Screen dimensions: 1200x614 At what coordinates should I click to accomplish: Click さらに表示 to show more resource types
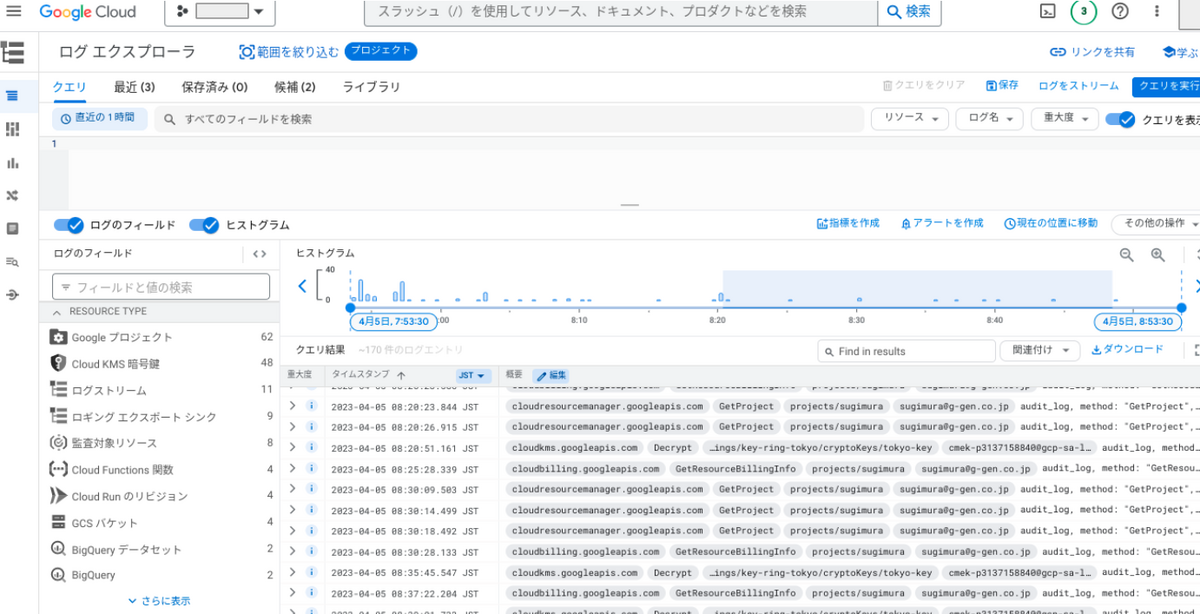point(159,601)
